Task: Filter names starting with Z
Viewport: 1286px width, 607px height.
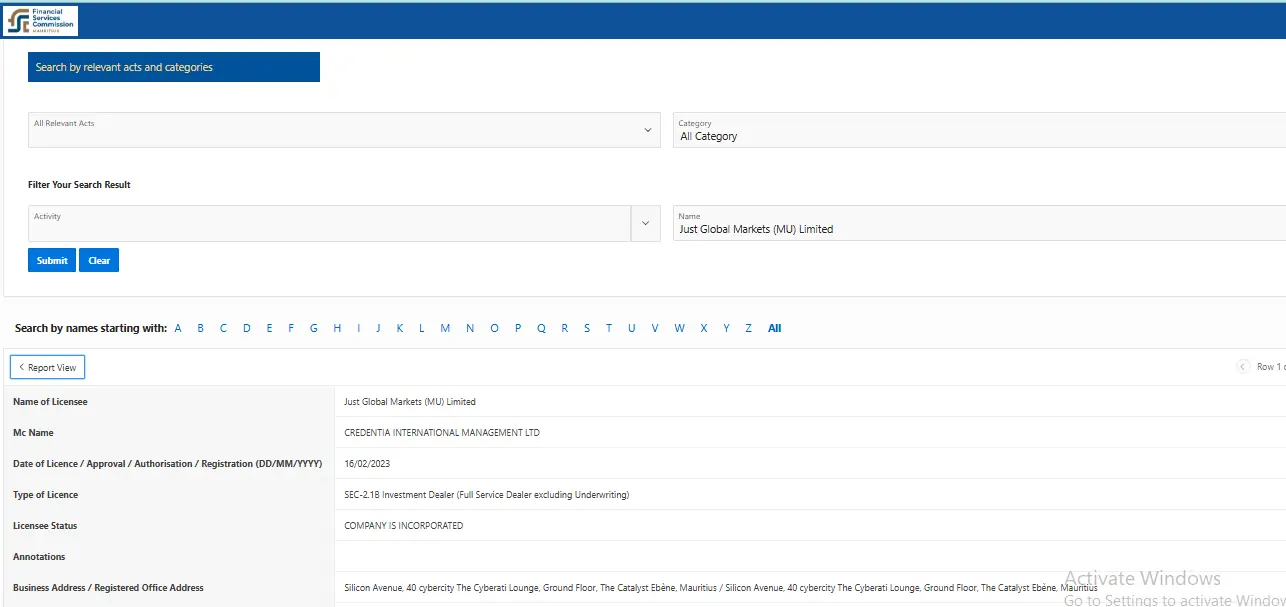Action: pos(748,328)
